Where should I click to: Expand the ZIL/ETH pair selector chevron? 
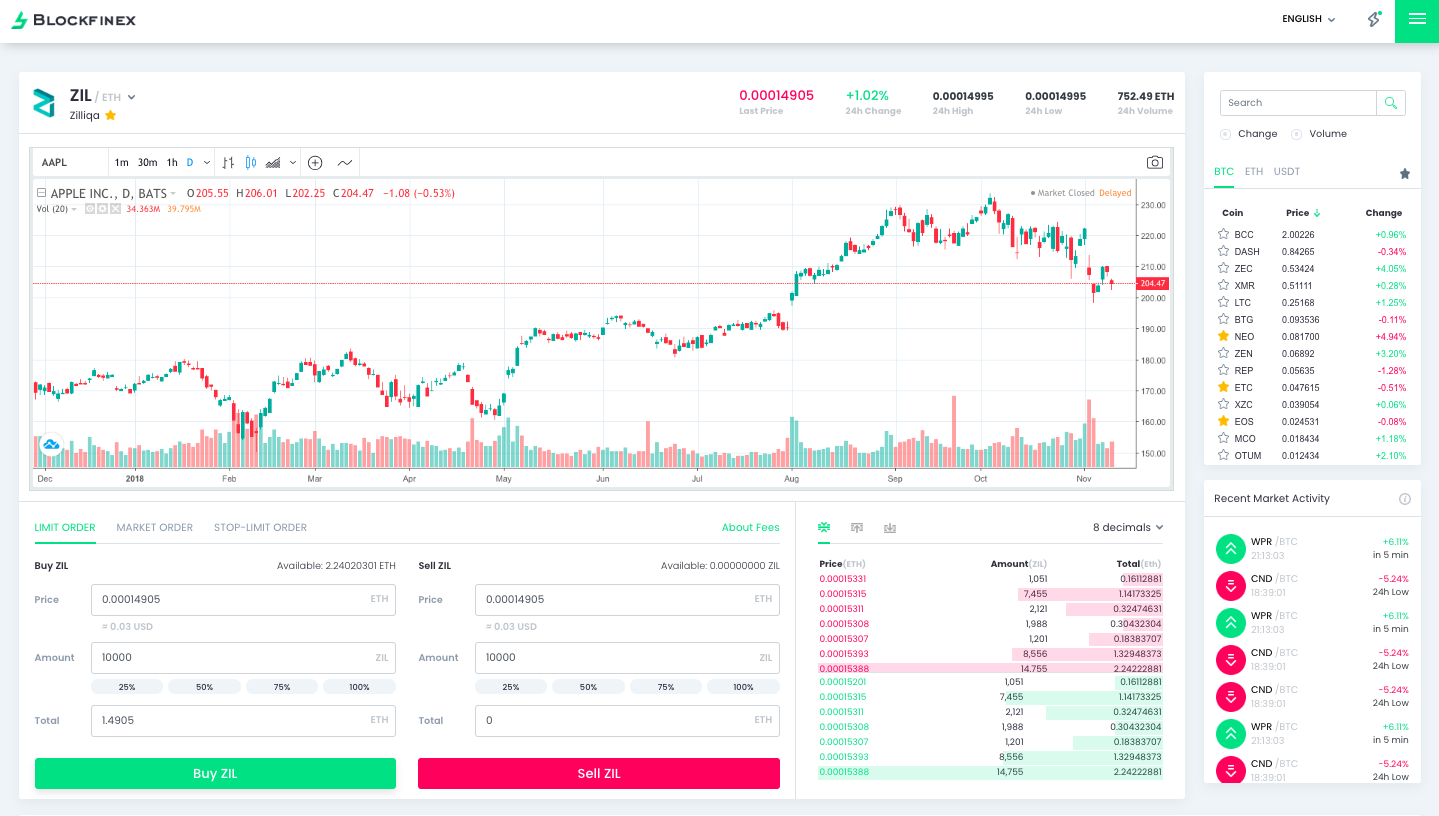click(132, 97)
